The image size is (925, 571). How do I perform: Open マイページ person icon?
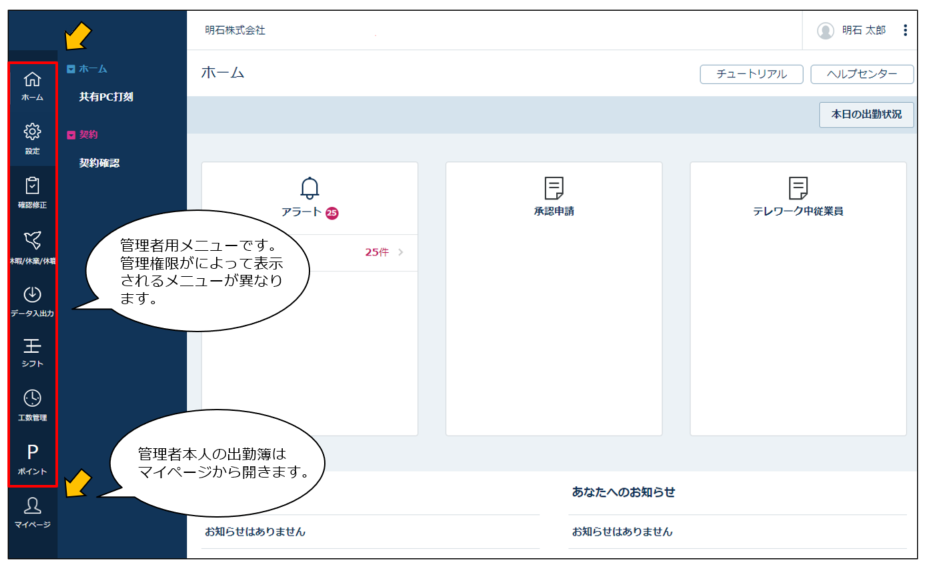click(32, 505)
